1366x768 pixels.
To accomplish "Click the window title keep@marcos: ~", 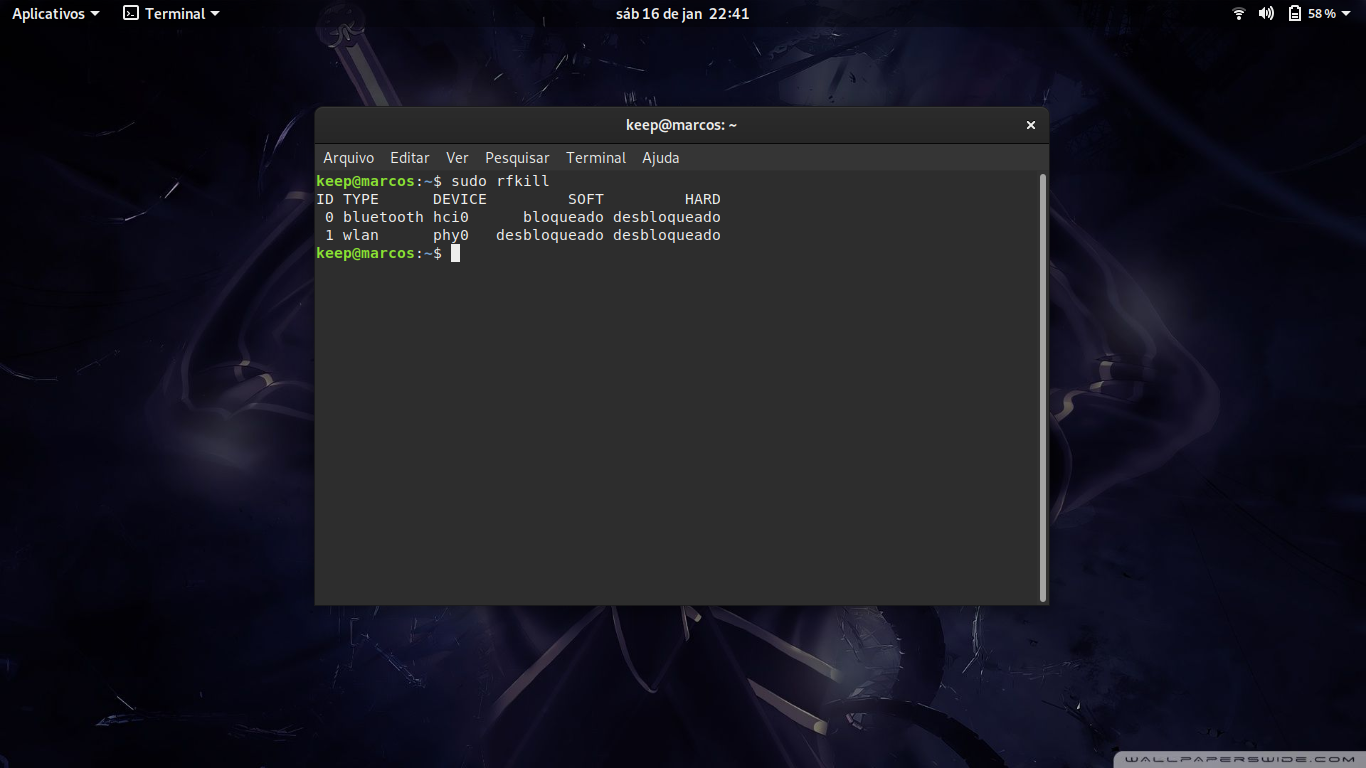I will [681, 125].
